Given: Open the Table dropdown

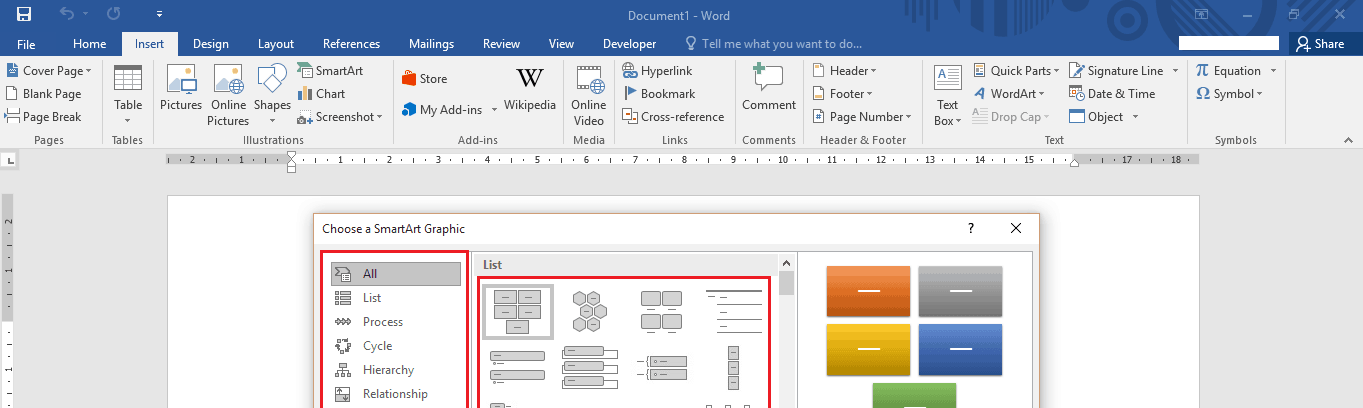Looking at the screenshot, I should tap(128, 95).
